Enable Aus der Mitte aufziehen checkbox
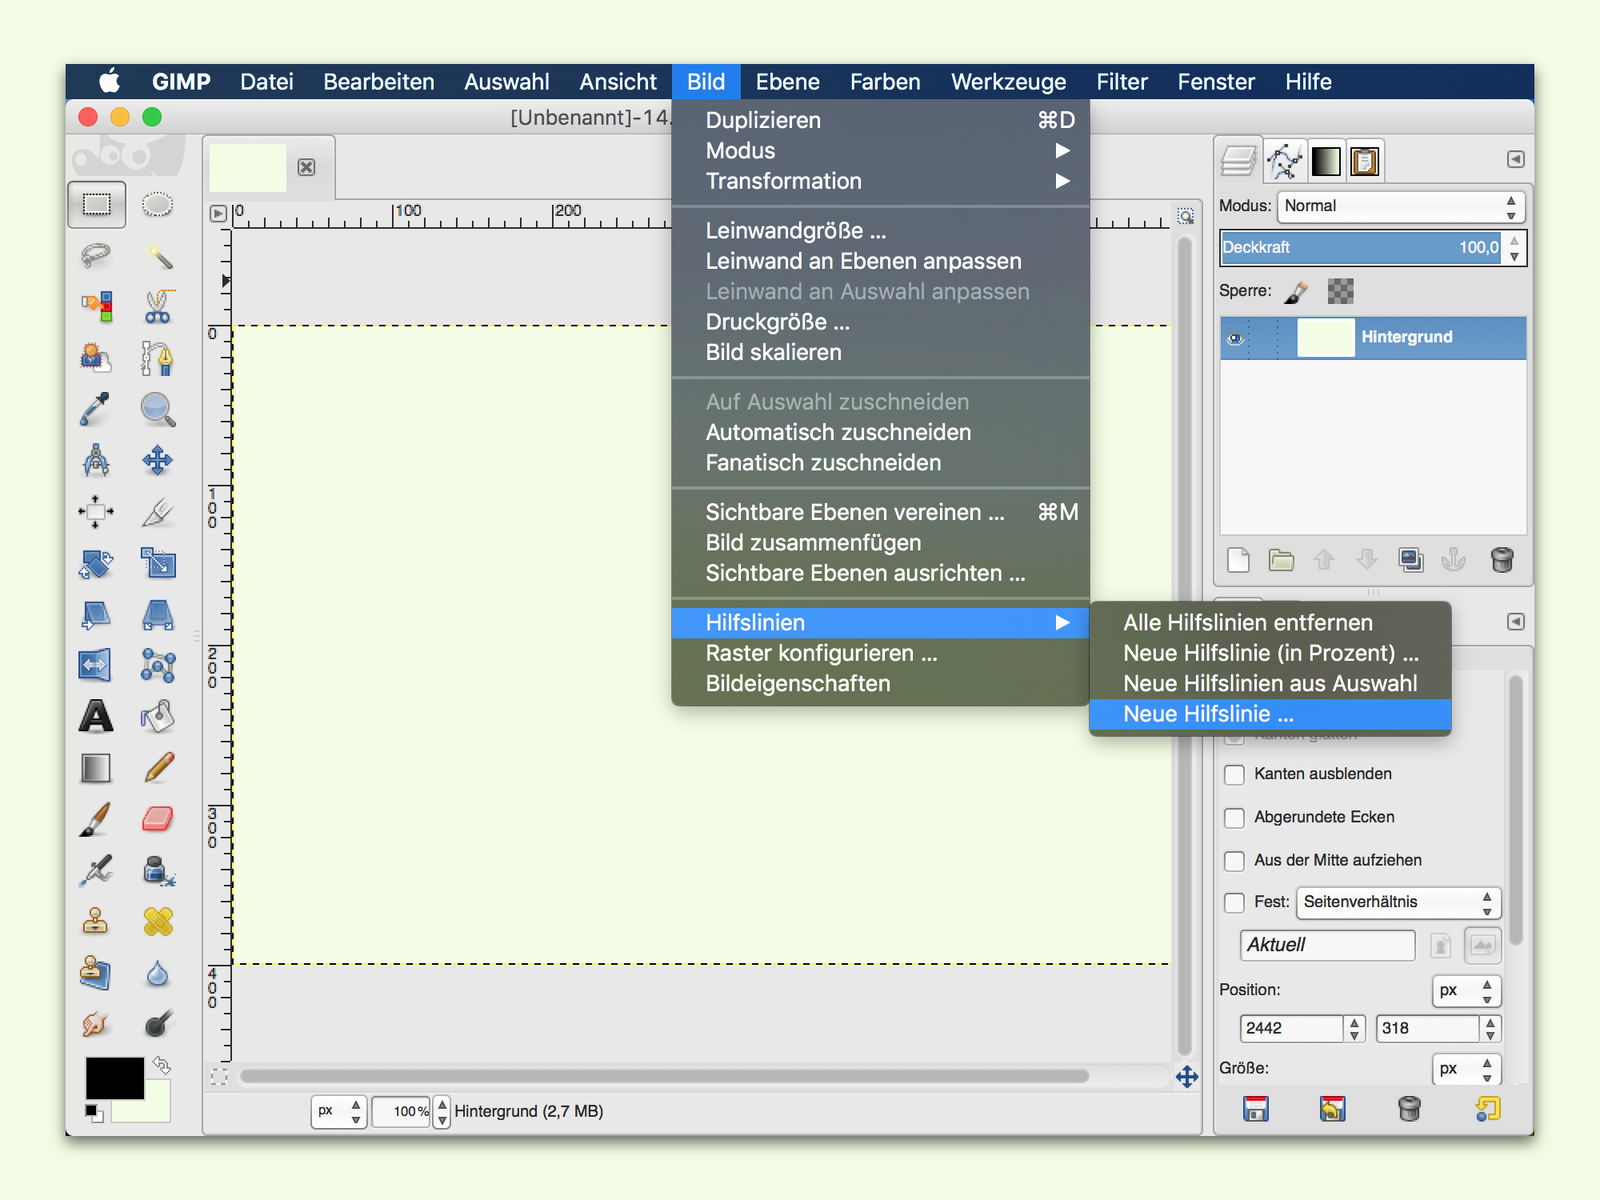The height and width of the screenshot is (1200, 1600). [x=1235, y=861]
